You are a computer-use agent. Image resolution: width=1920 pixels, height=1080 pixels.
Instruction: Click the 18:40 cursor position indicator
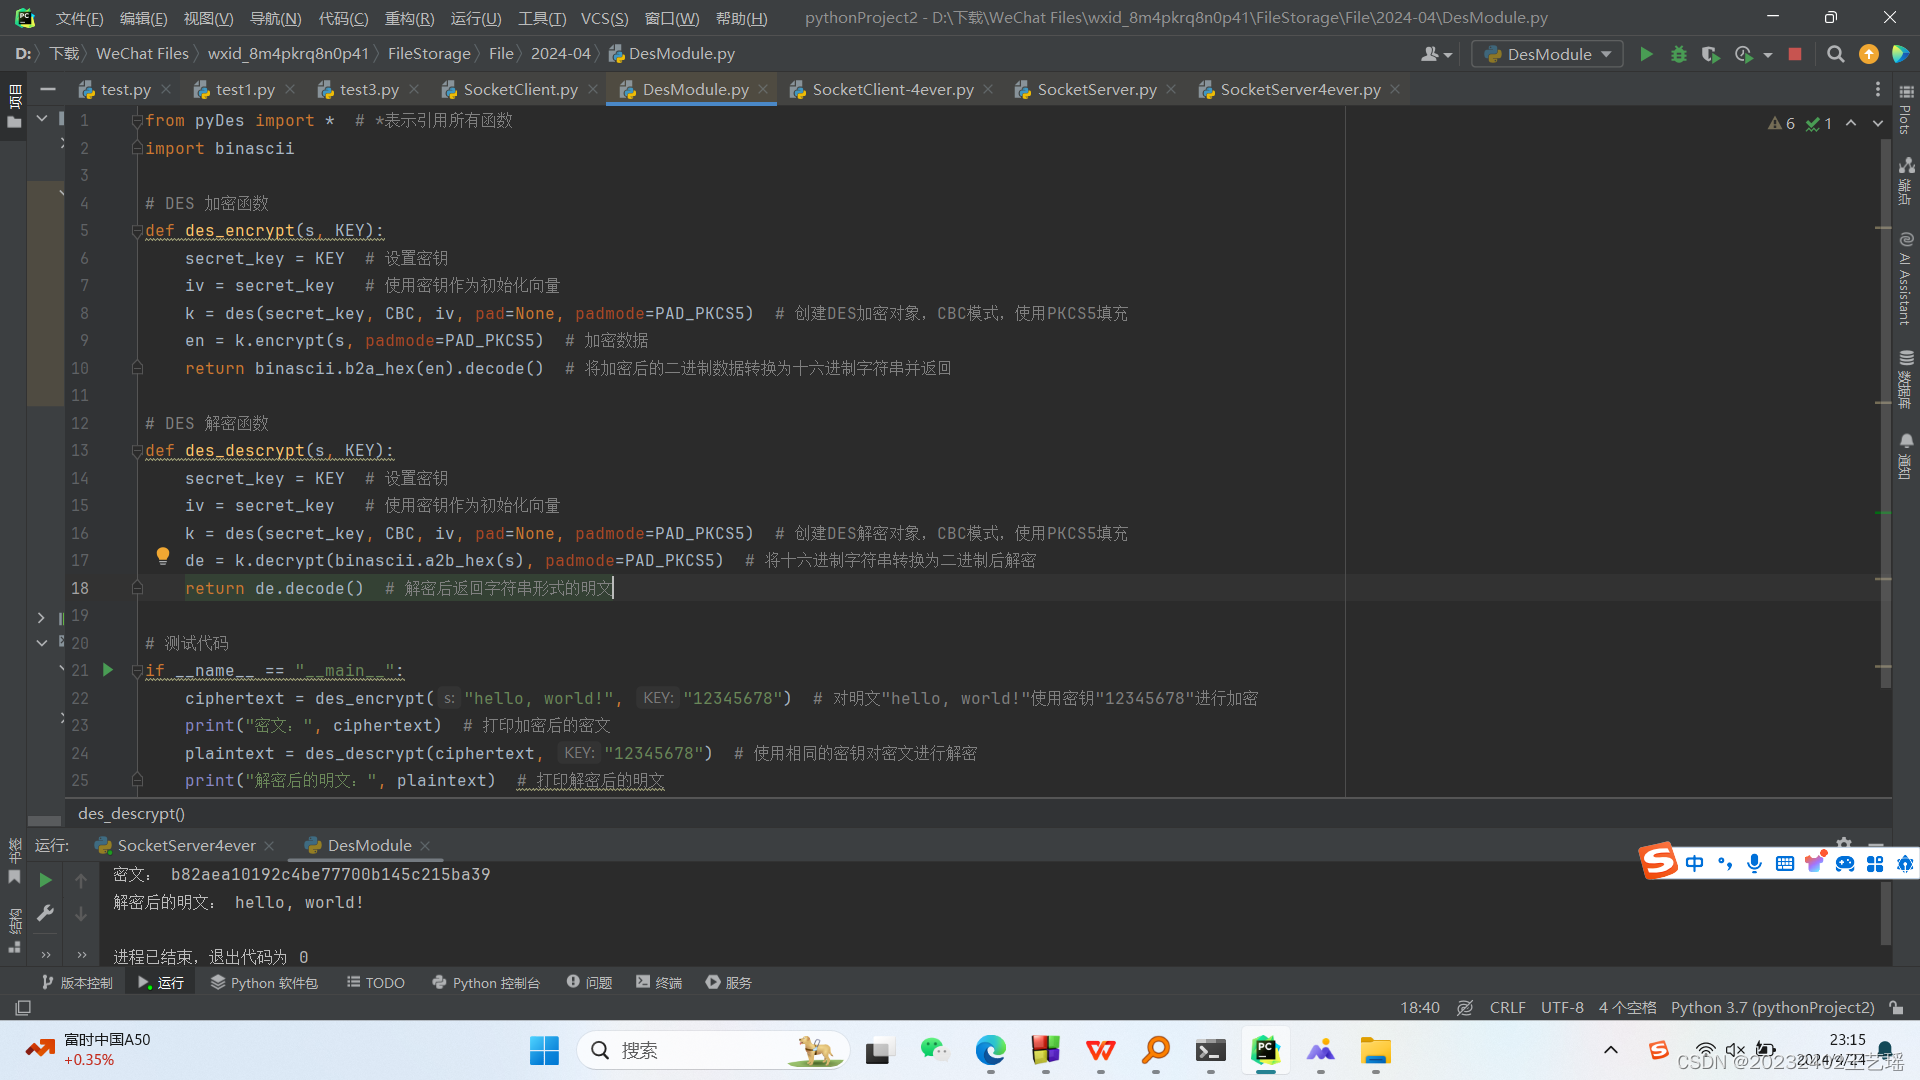[1420, 1007]
